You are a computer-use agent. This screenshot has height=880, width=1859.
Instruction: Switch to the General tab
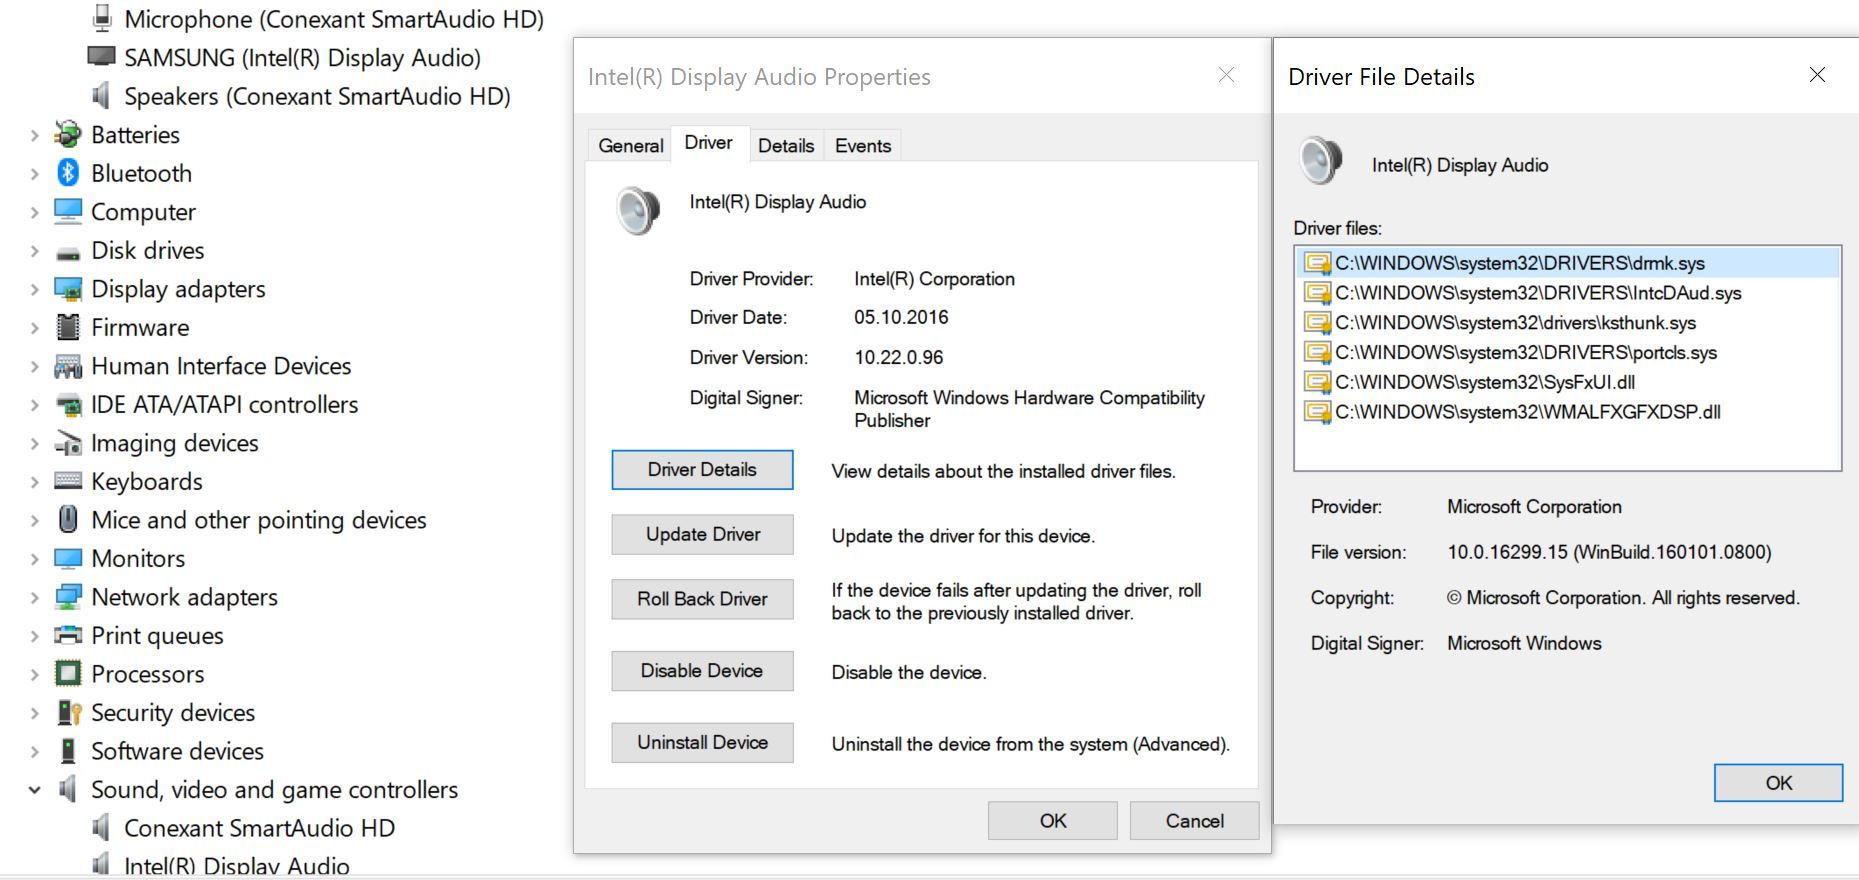630,146
